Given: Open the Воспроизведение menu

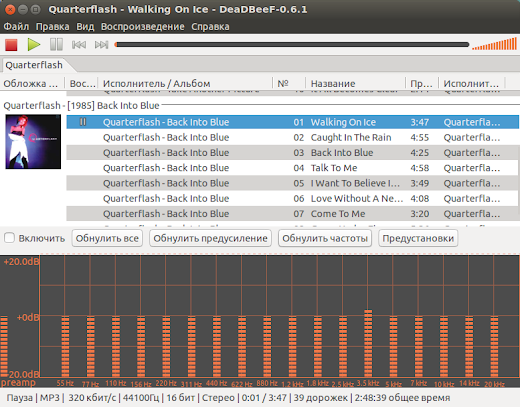Looking at the screenshot, I should tap(143, 26).
